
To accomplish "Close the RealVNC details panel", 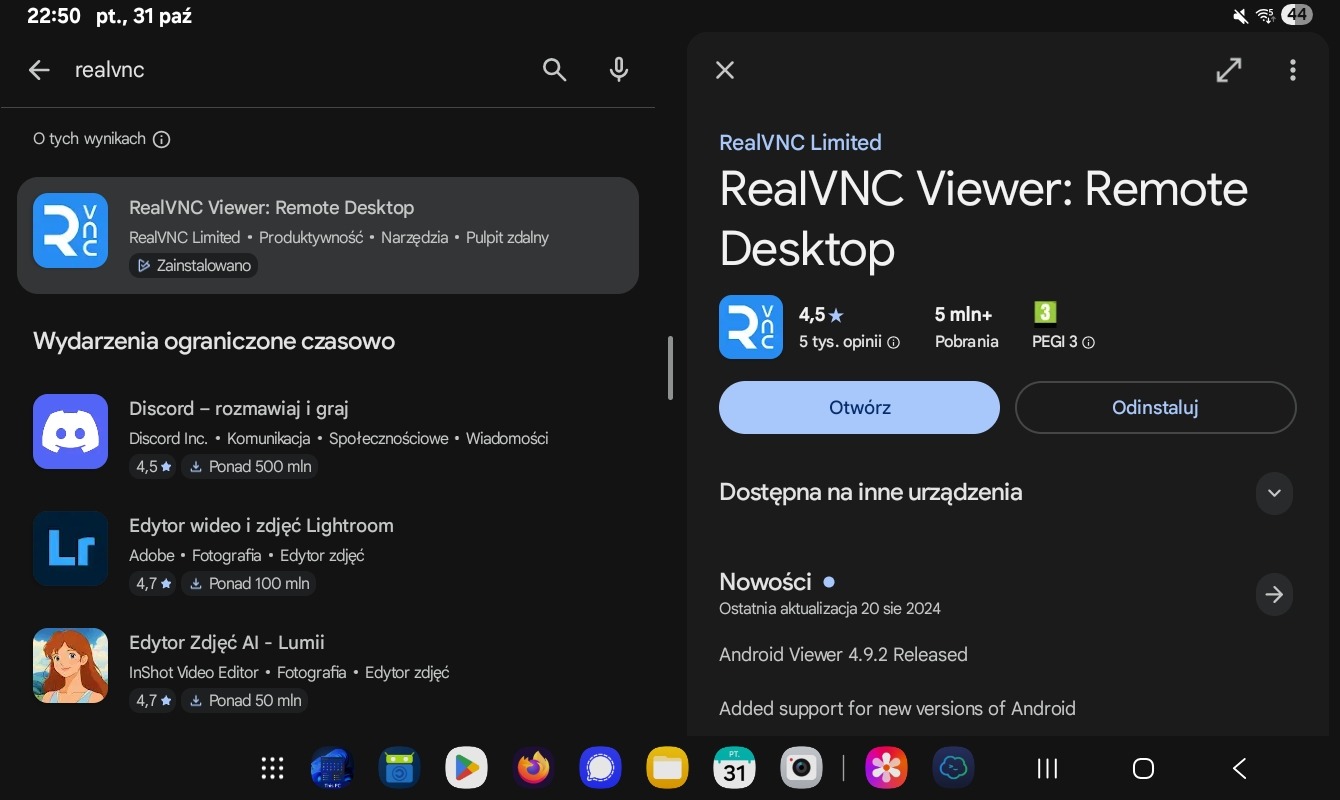I will click(725, 70).
